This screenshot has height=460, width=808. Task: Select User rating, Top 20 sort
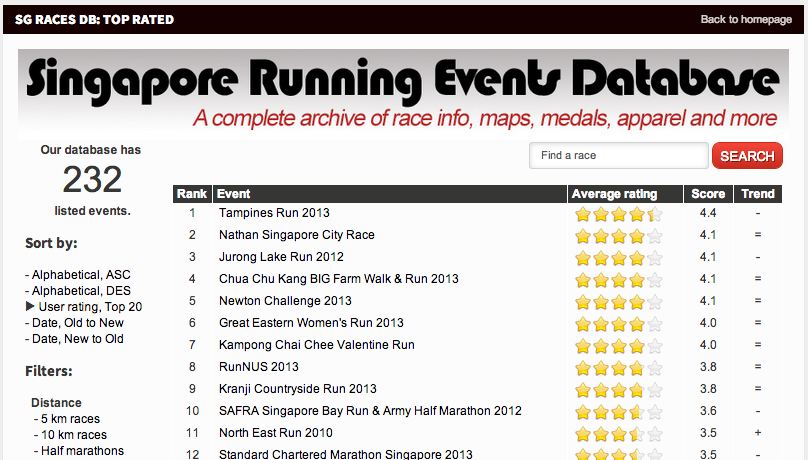pyautogui.click(x=90, y=306)
